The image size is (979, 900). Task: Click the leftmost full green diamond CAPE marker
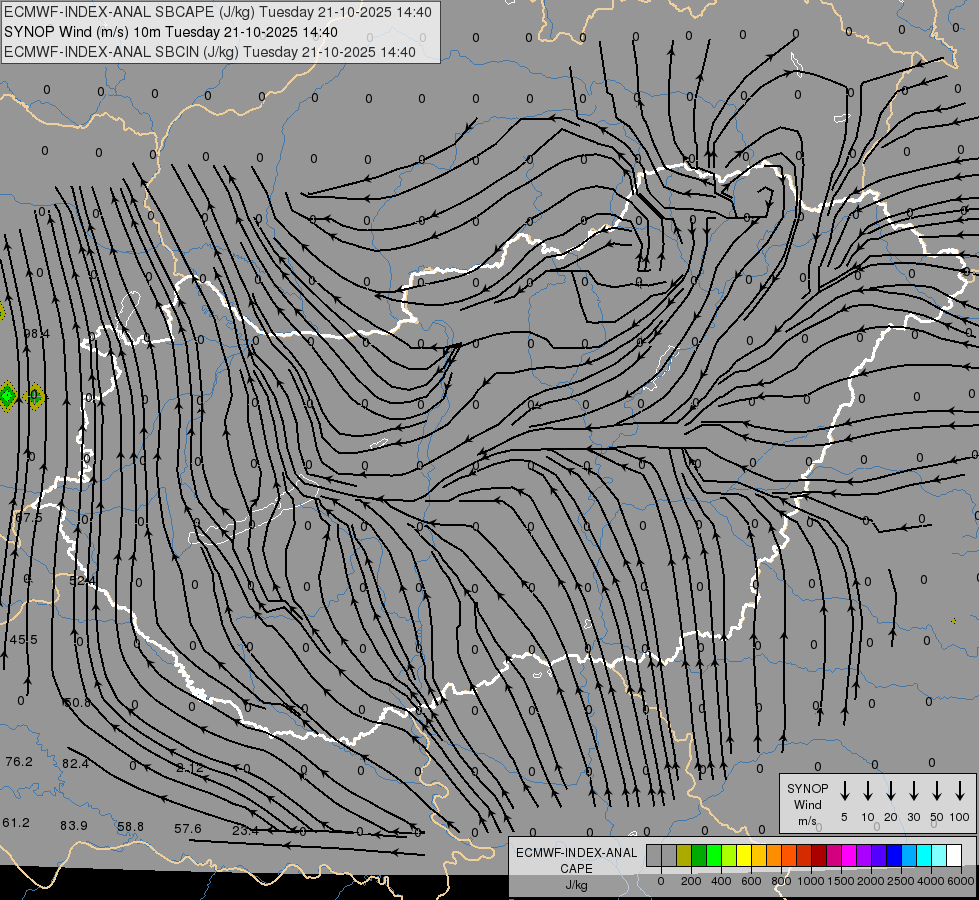[7, 396]
